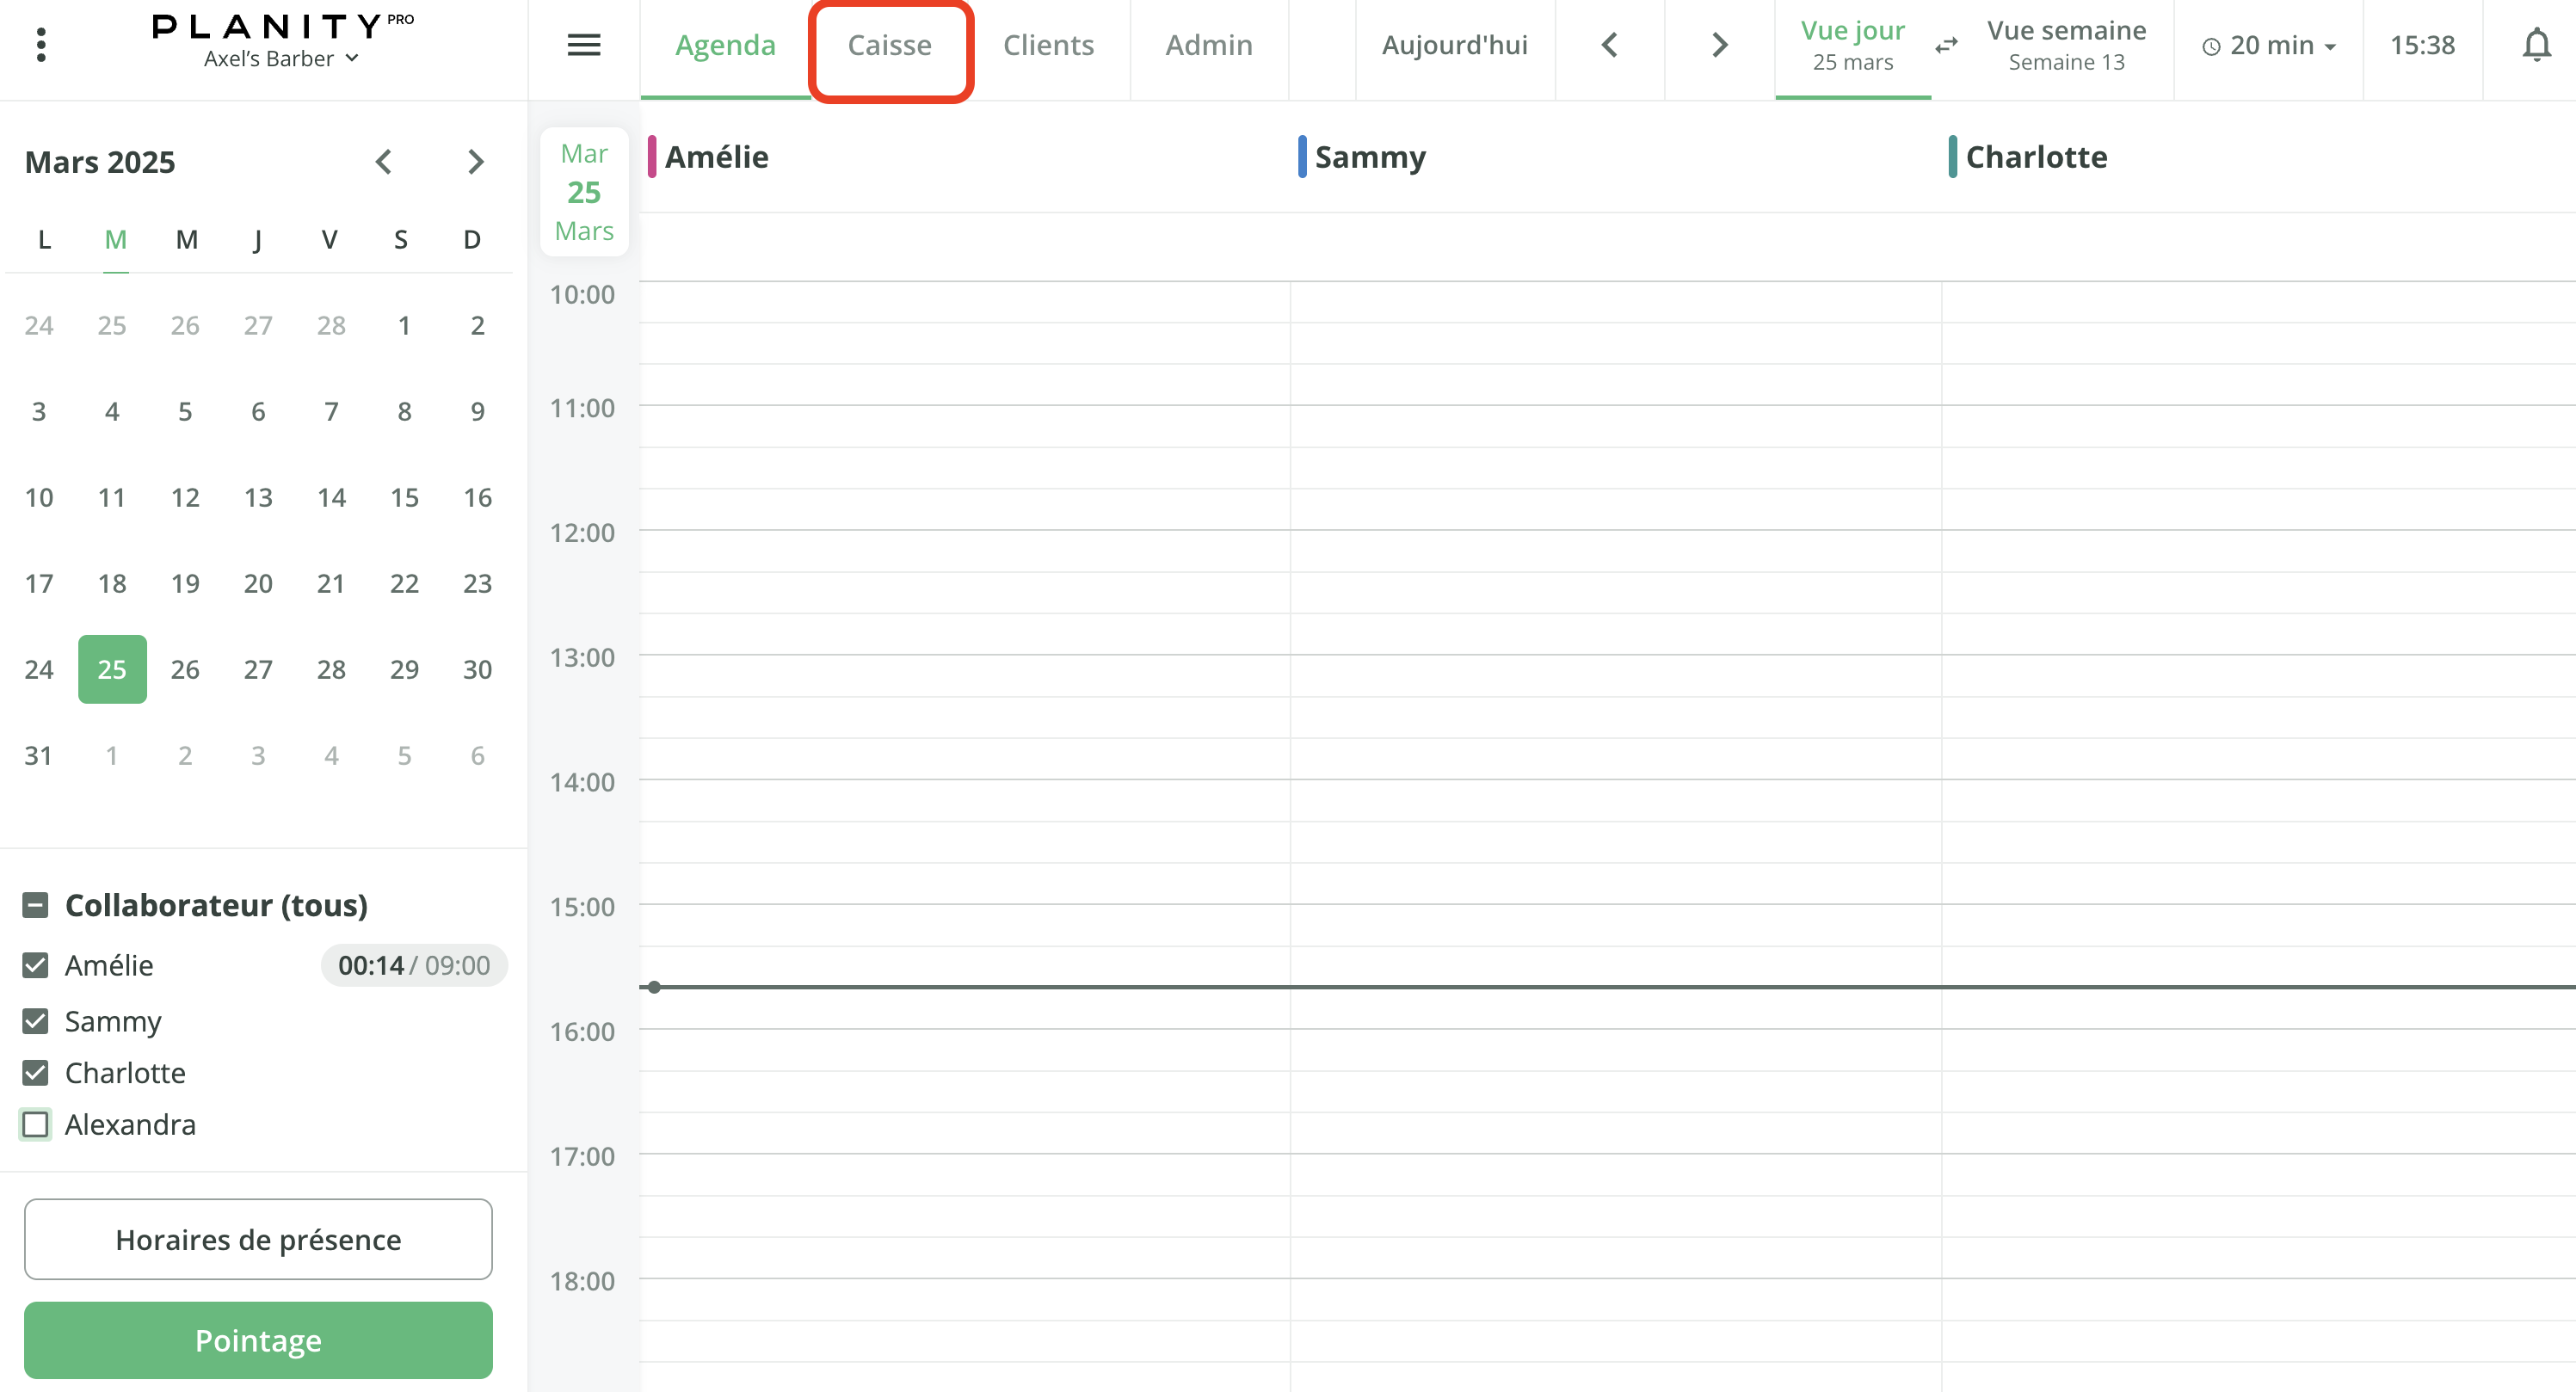Click Aujourd'hui to return to today

[x=1455, y=45]
